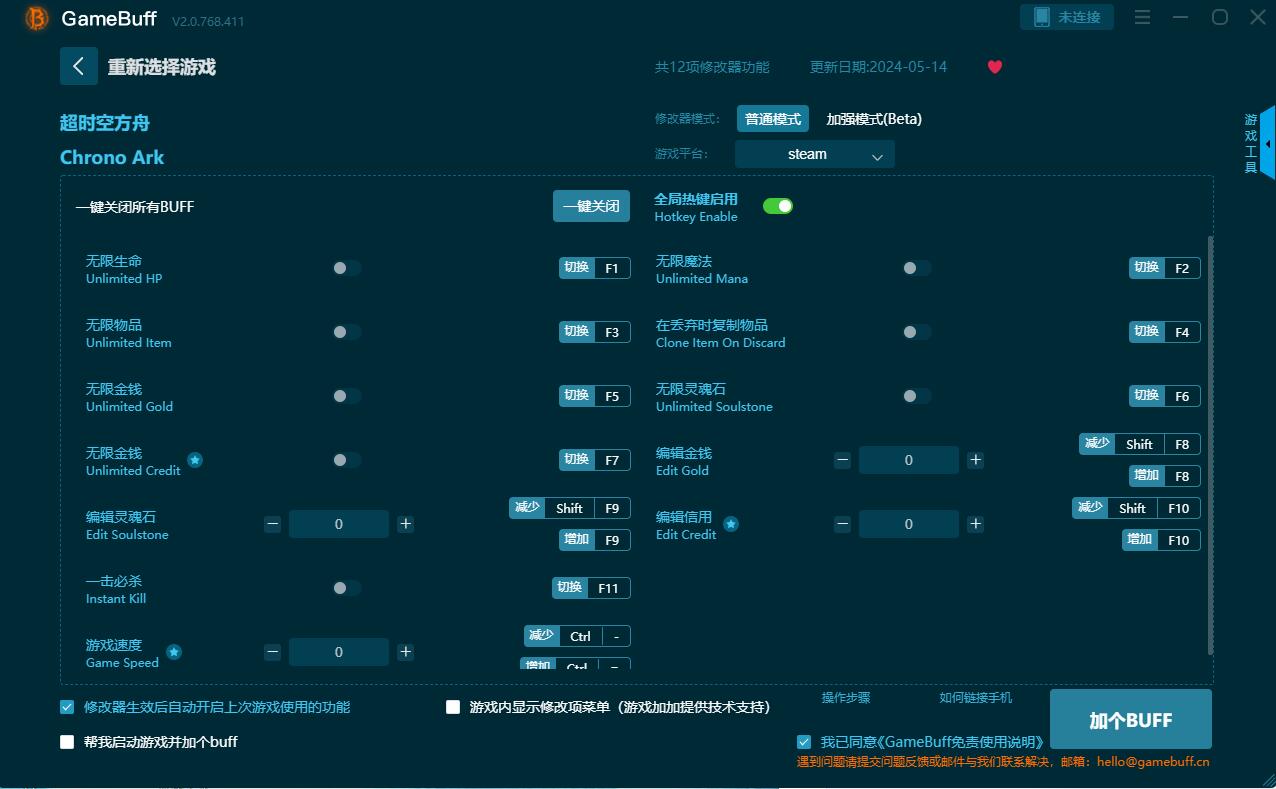1276x789 pixels.
Task: Toggle Unlimited Gold switch
Action: coord(346,396)
